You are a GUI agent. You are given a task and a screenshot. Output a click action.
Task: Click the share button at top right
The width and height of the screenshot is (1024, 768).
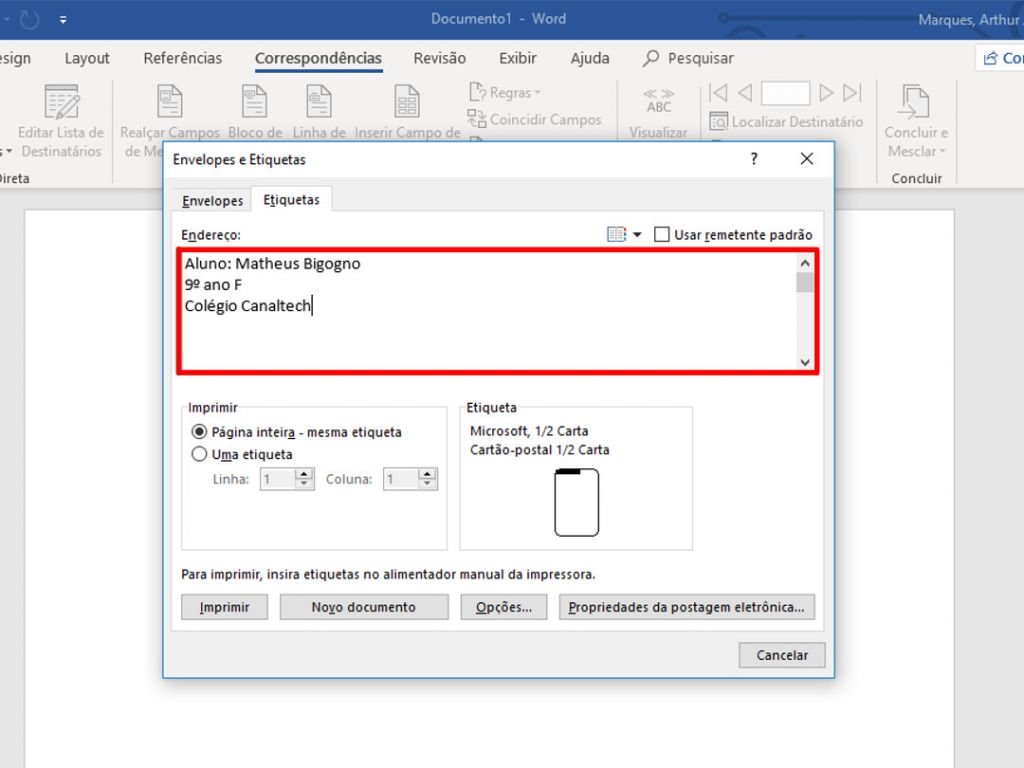pos(1002,58)
